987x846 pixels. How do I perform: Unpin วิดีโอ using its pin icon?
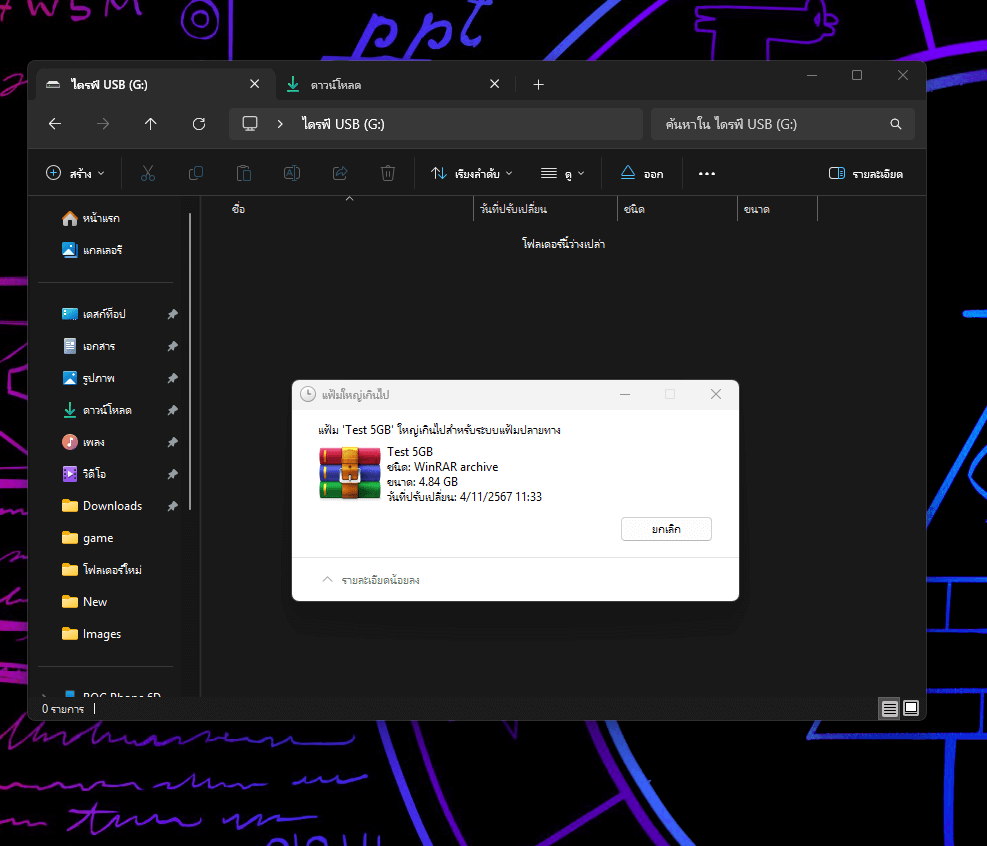[172, 474]
